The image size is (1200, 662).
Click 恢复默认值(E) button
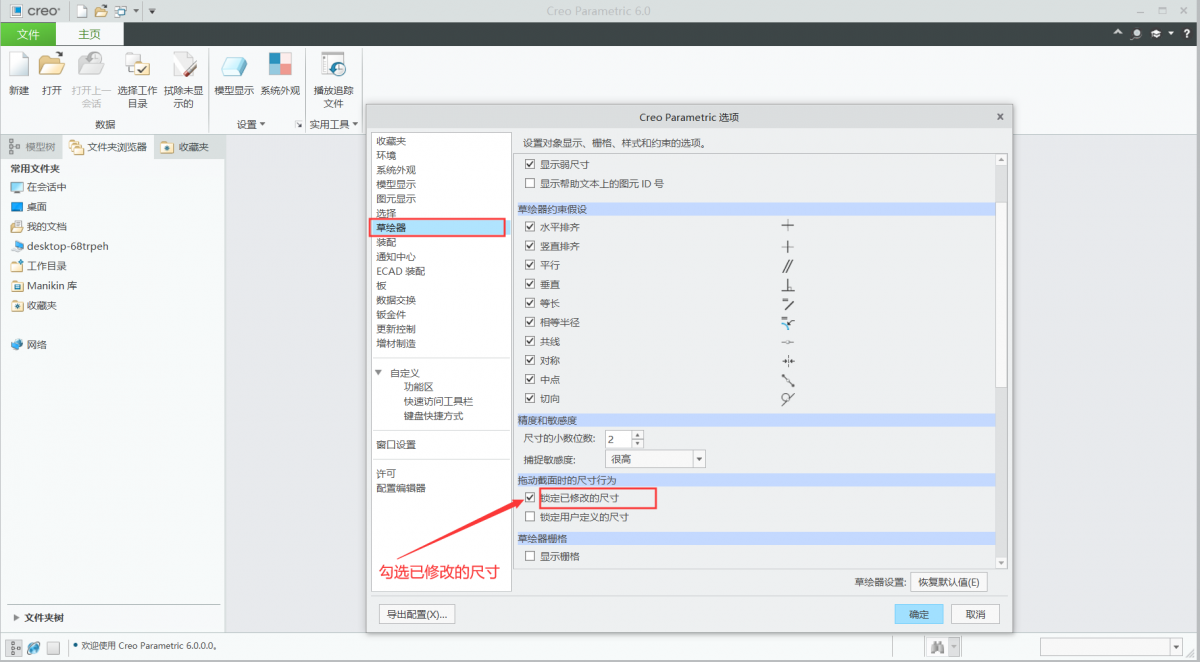click(949, 582)
